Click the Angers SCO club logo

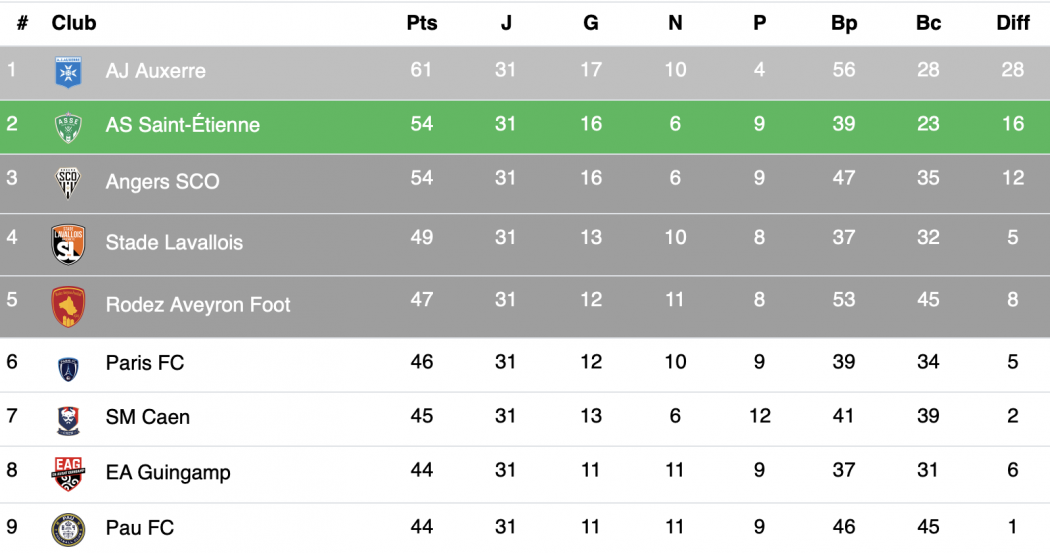click(68, 182)
